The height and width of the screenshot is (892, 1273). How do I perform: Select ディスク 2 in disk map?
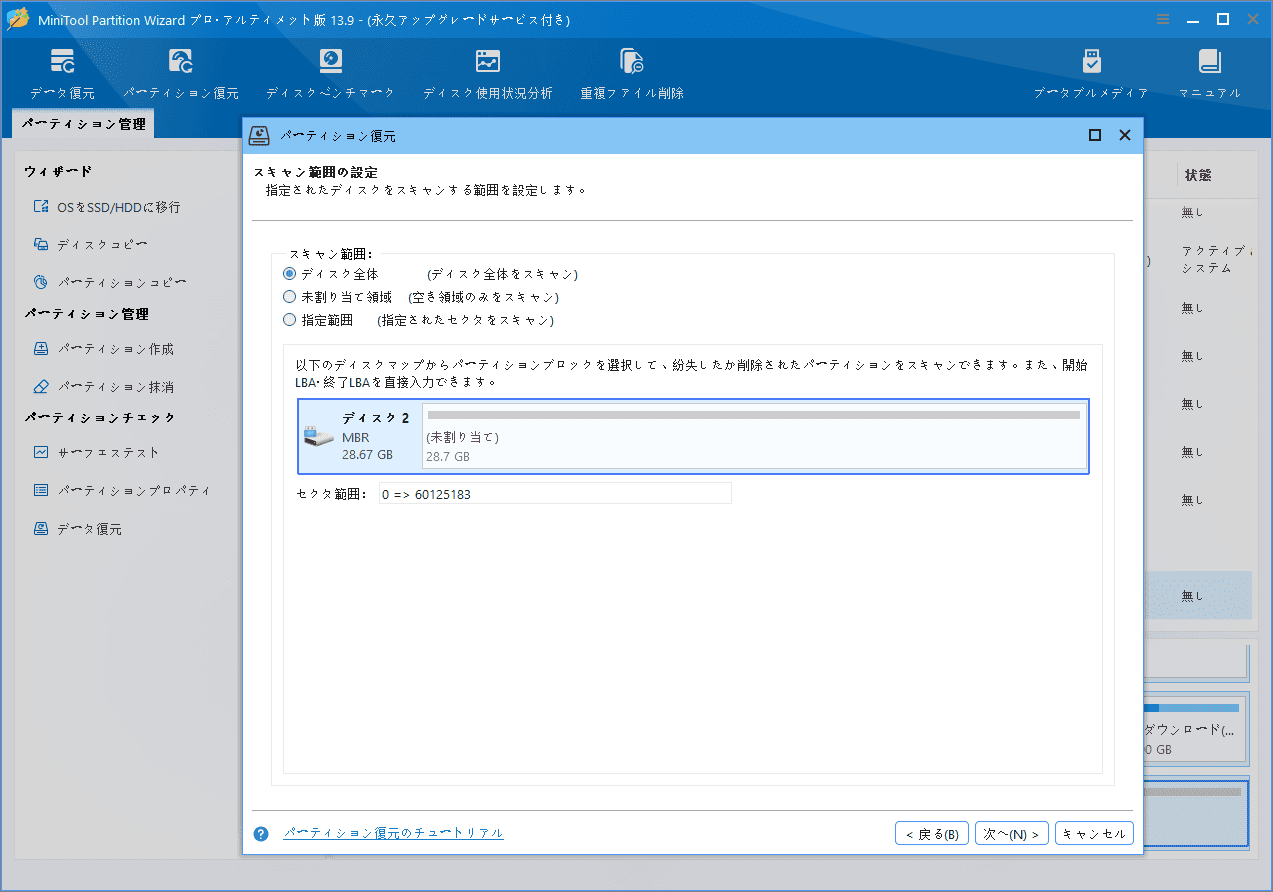(x=361, y=436)
